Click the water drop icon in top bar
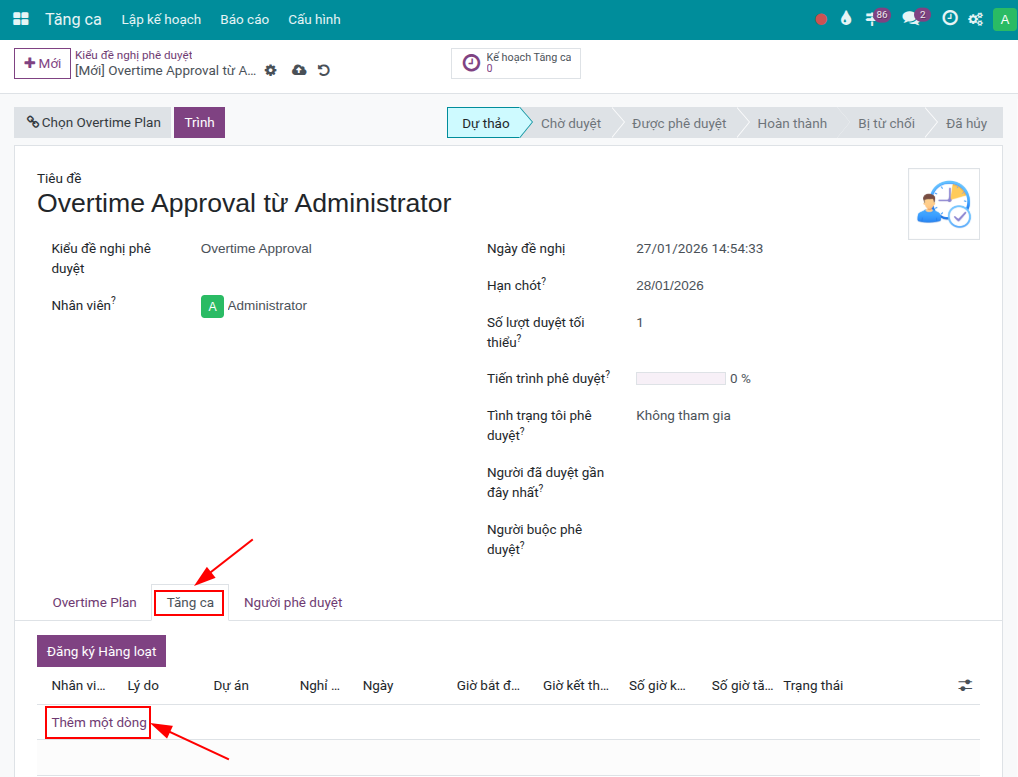 [845, 18]
